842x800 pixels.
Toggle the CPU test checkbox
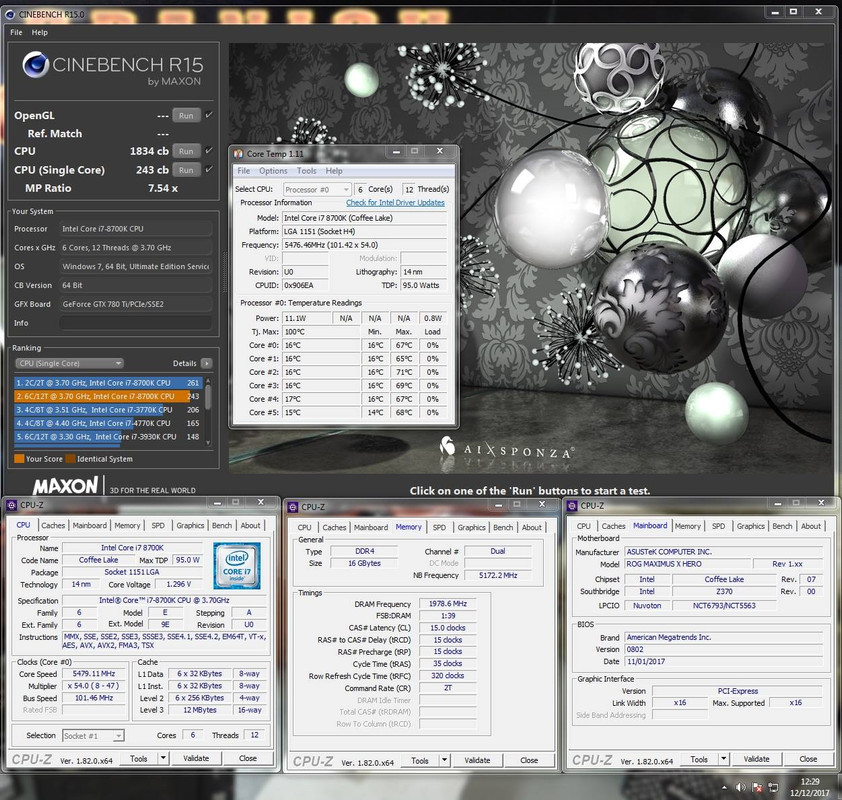click(x=209, y=151)
